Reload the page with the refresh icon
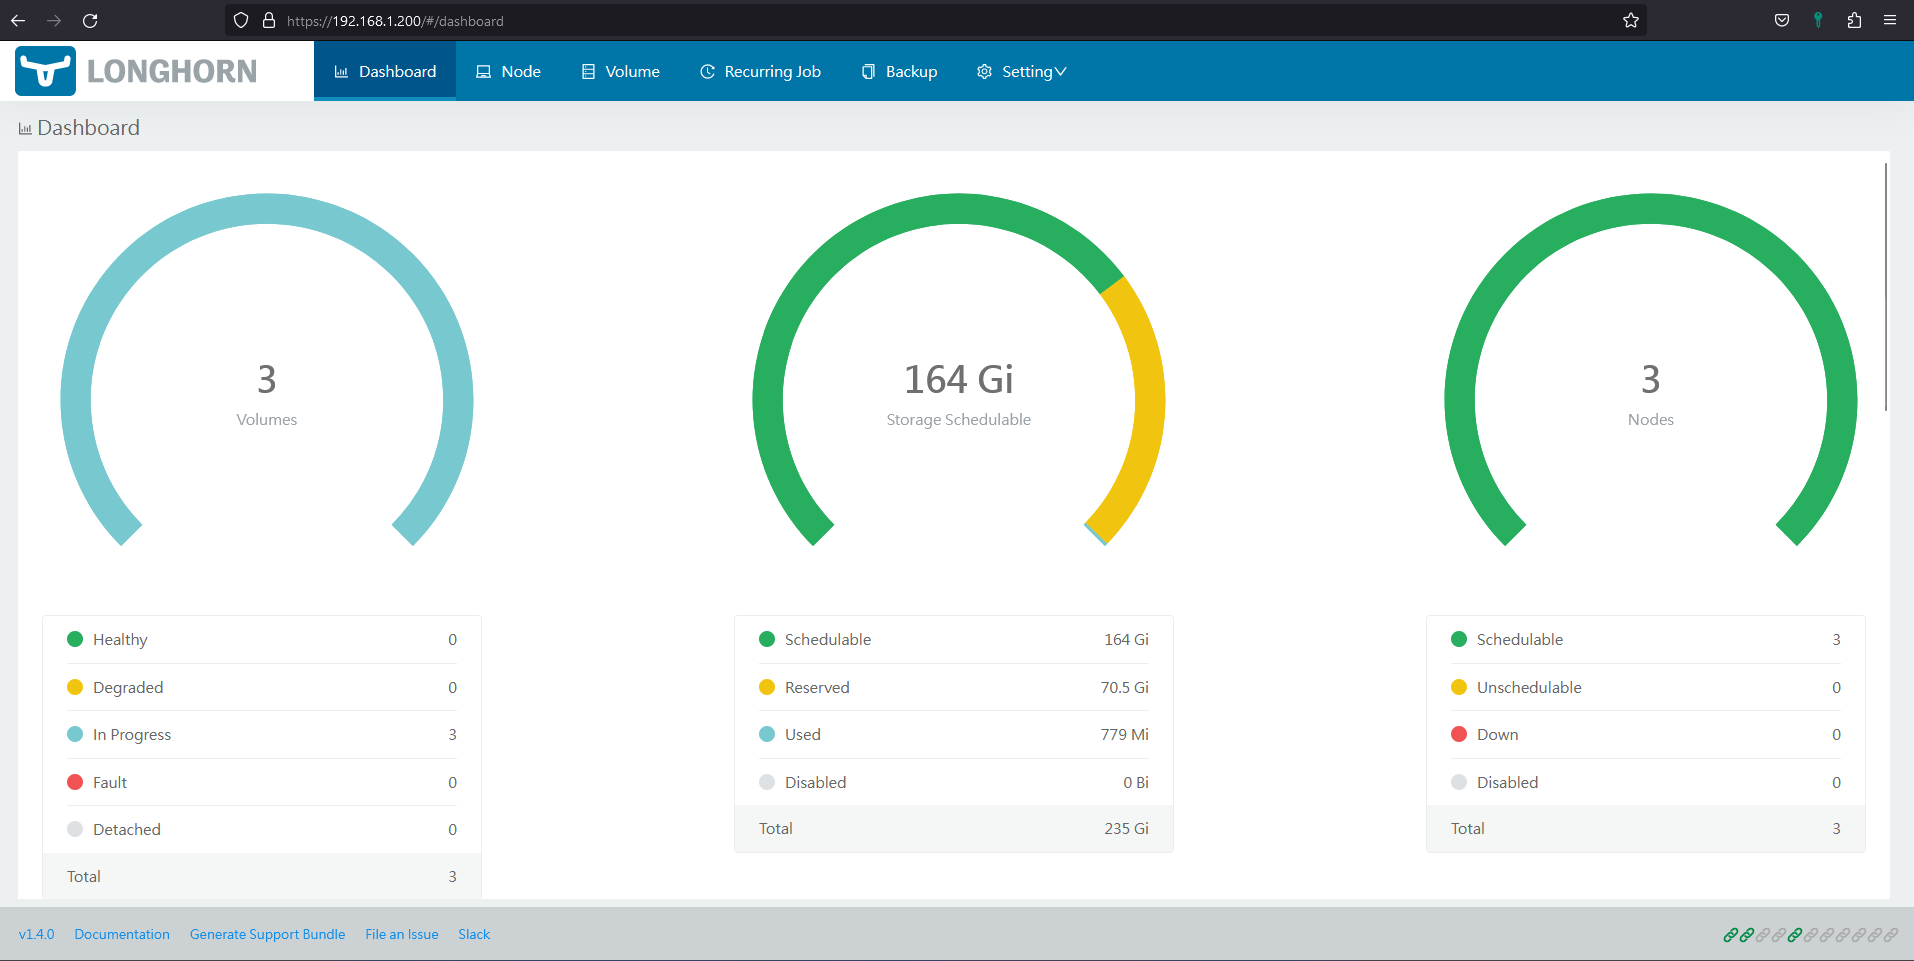Screen dimensions: 1914x961 (x=90, y=20)
